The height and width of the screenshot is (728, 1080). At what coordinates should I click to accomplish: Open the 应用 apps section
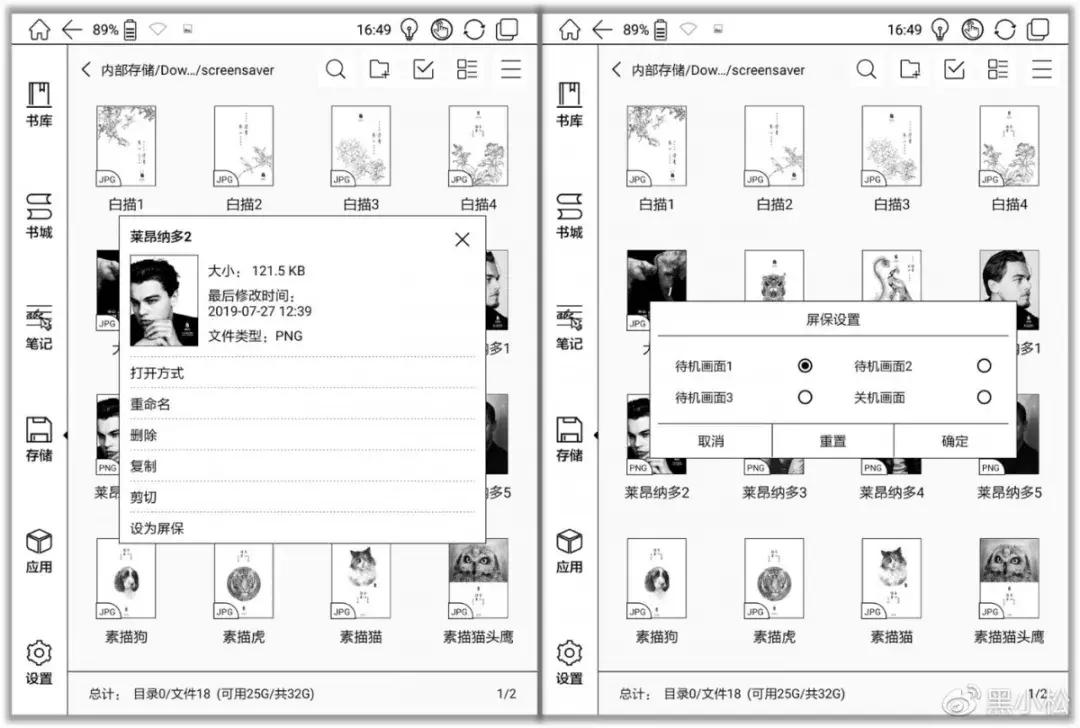coord(38,552)
